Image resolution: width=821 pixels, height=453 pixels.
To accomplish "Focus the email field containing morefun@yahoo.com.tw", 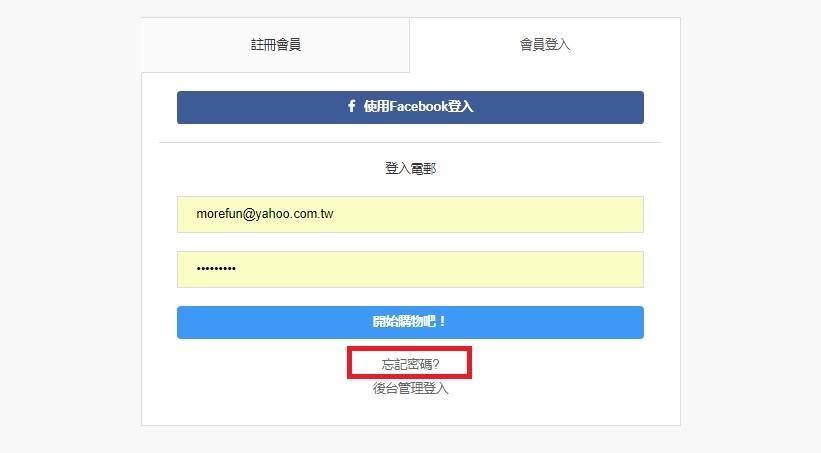I will 410,214.
